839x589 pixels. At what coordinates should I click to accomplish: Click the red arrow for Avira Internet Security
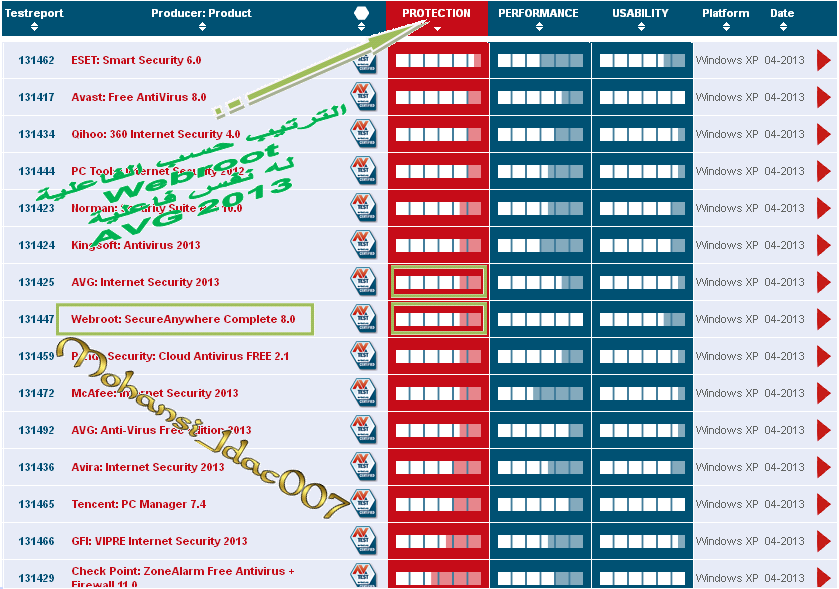823,467
